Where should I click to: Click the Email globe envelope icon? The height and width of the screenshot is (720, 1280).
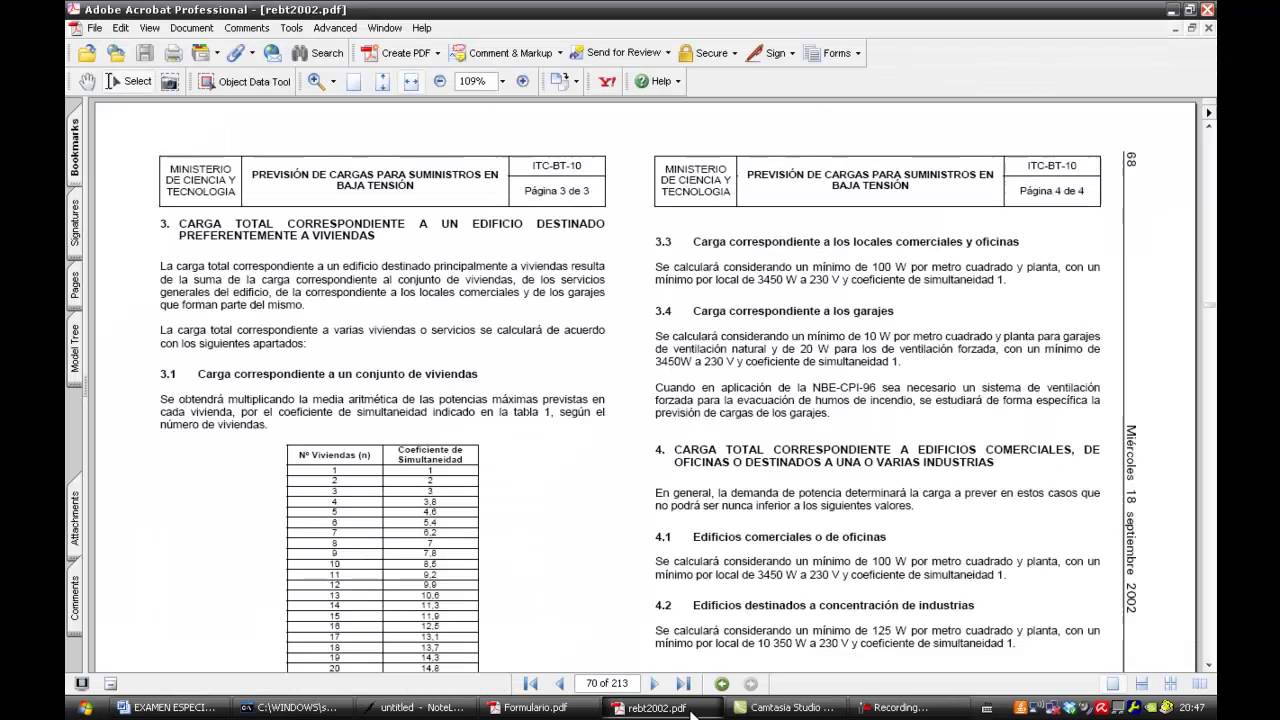coord(272,53)
